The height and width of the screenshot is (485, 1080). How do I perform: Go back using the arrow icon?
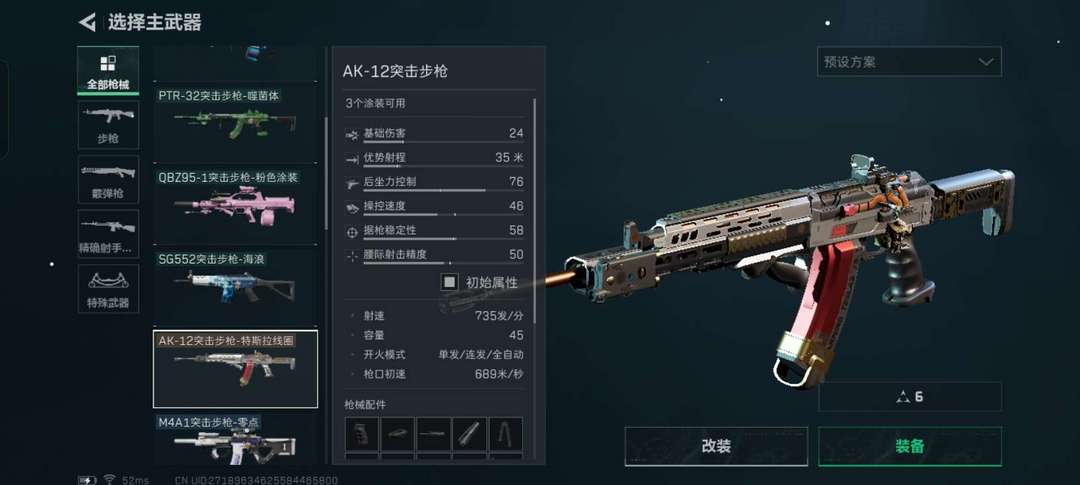point(87,22)
